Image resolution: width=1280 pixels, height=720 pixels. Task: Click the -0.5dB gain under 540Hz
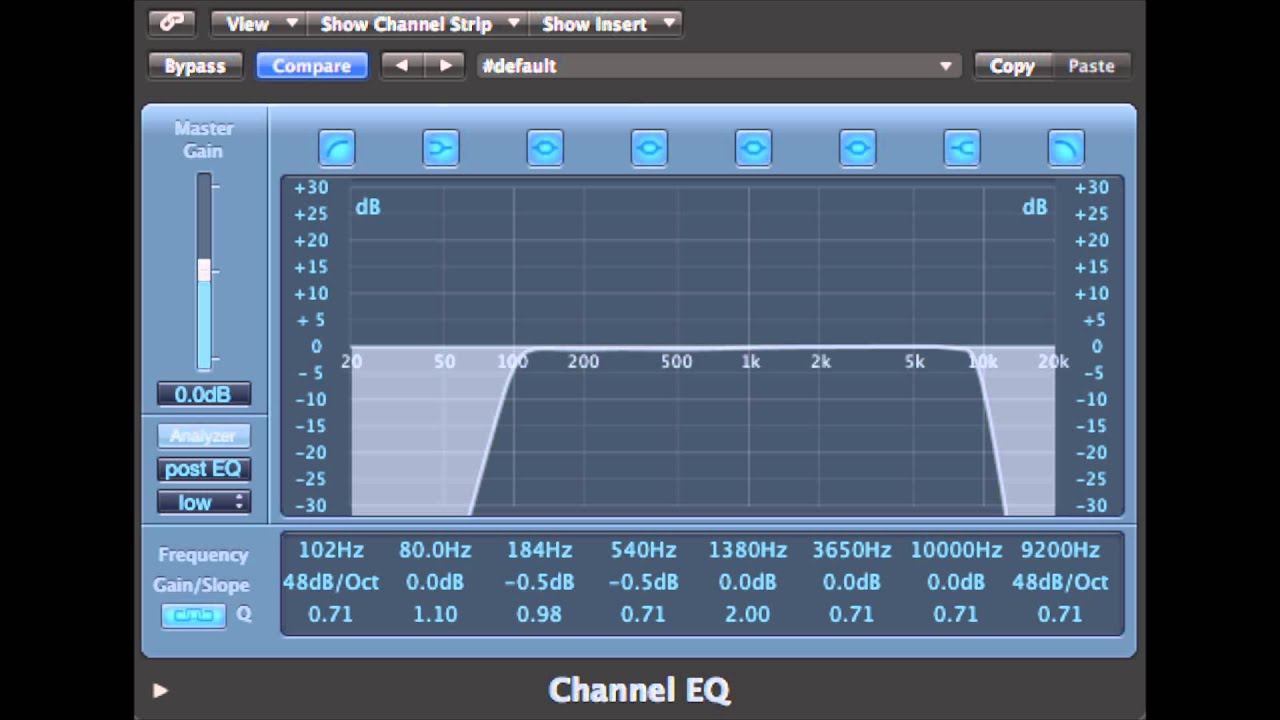click(643, 582)
